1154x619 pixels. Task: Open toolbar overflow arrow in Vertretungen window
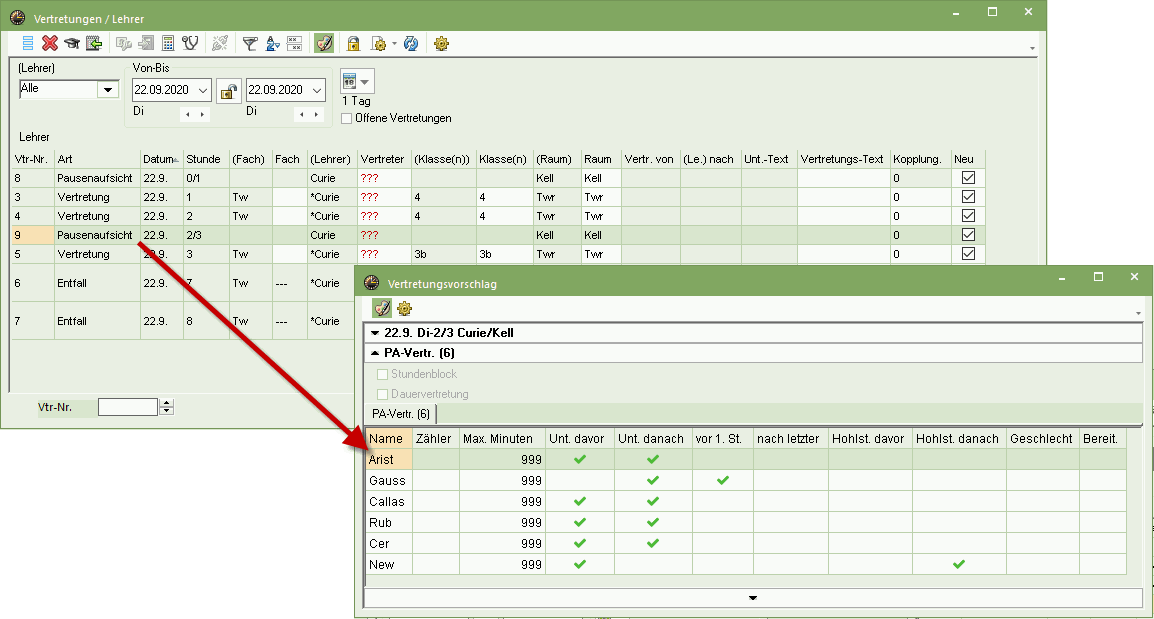(1033, 49)
